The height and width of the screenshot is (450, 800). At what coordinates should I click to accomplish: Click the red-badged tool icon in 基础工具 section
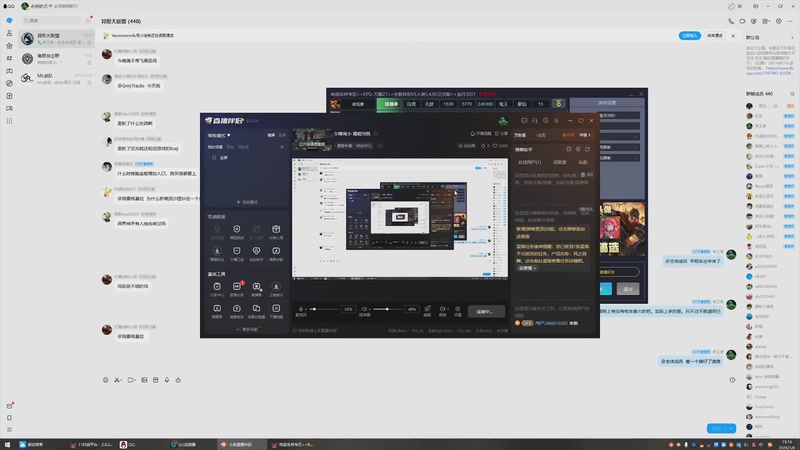(x=237, y=287)
